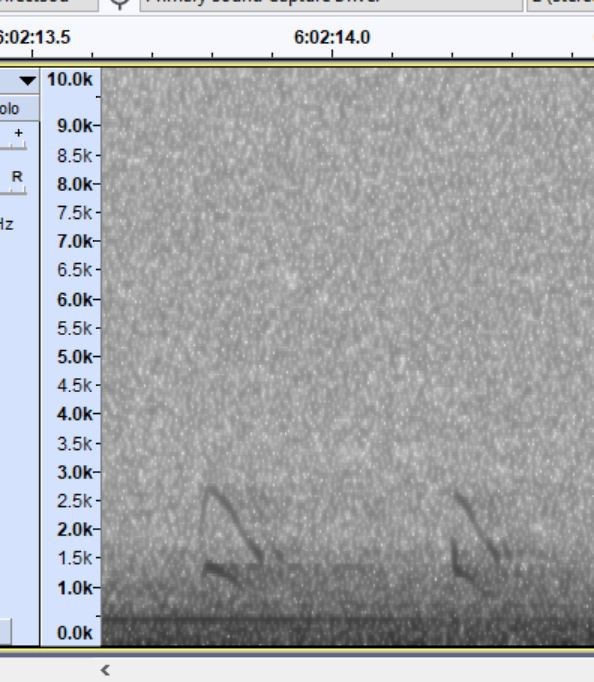Click the 9.0k frequency scale label

tap(75, 126)
